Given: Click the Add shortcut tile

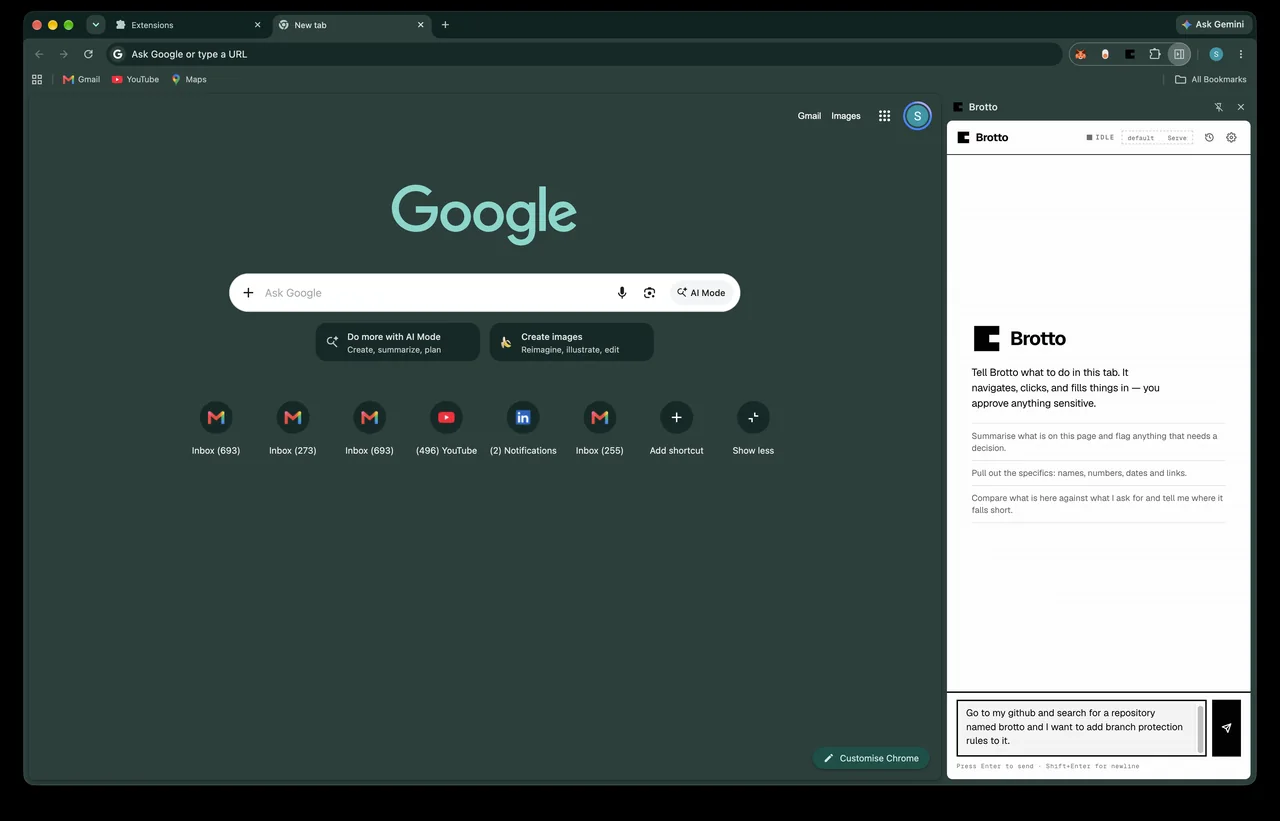Looking at the screenshot, I should click(676, 428).
